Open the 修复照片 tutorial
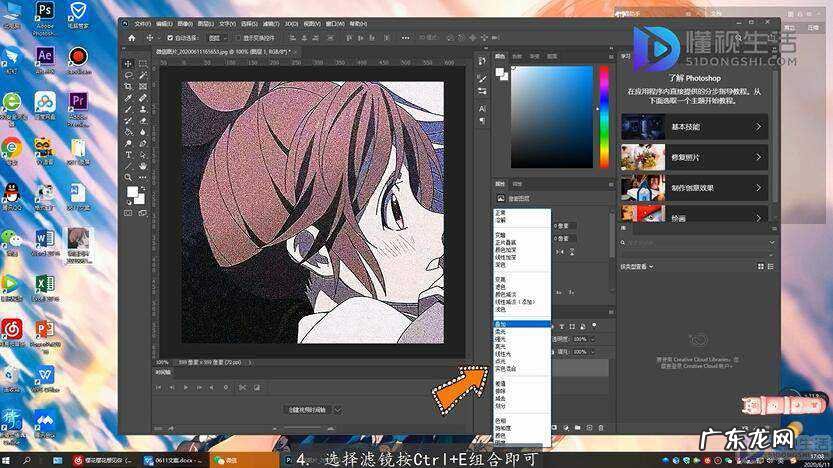This screenshot has width=833, height=468. tap(692, 159)
